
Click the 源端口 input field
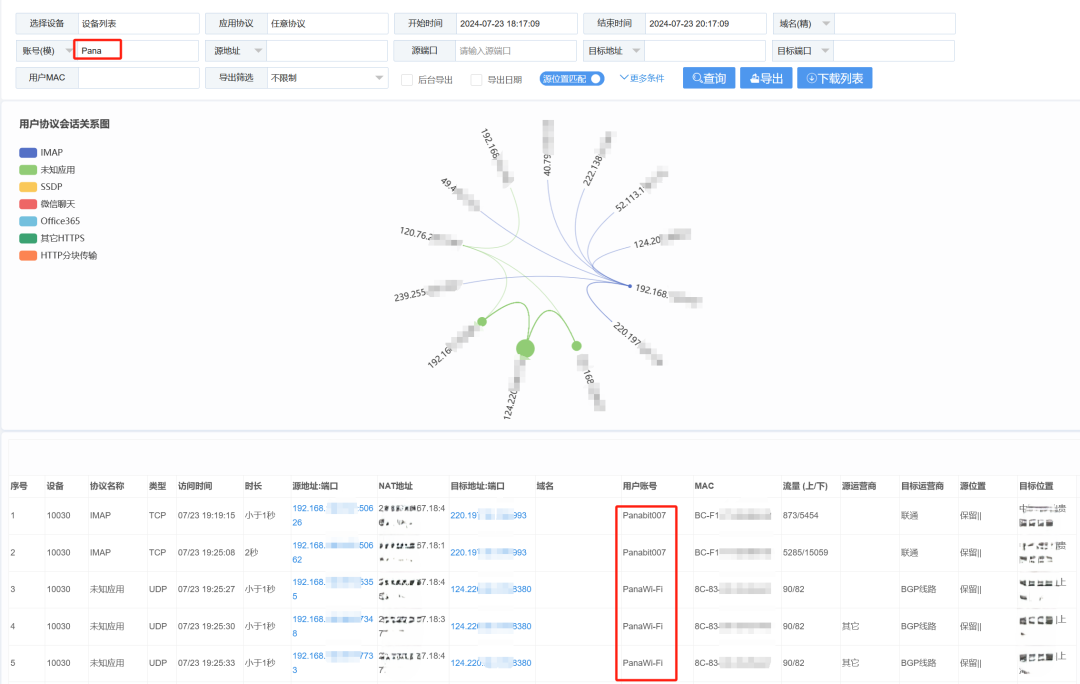click(516, 50)
